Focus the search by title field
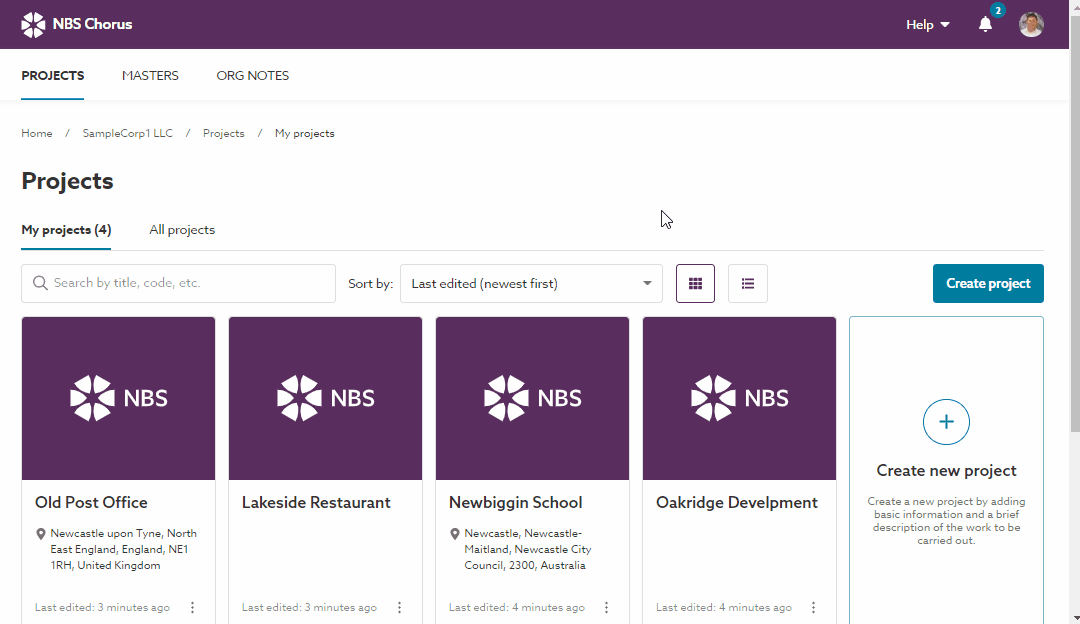The image size is (1080, 624). [178, 283]
